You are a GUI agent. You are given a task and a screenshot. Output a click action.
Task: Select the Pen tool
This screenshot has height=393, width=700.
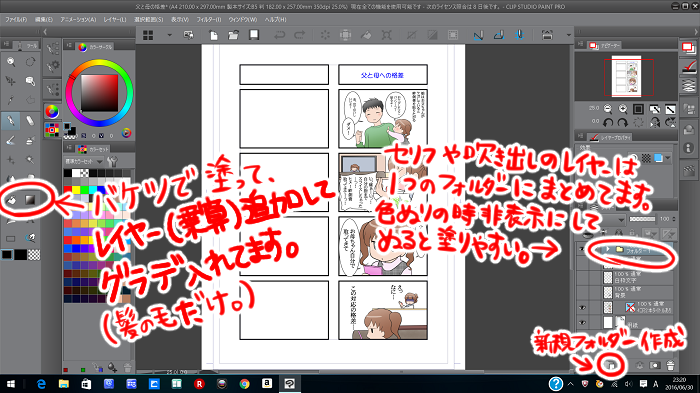tap(11, 121)
